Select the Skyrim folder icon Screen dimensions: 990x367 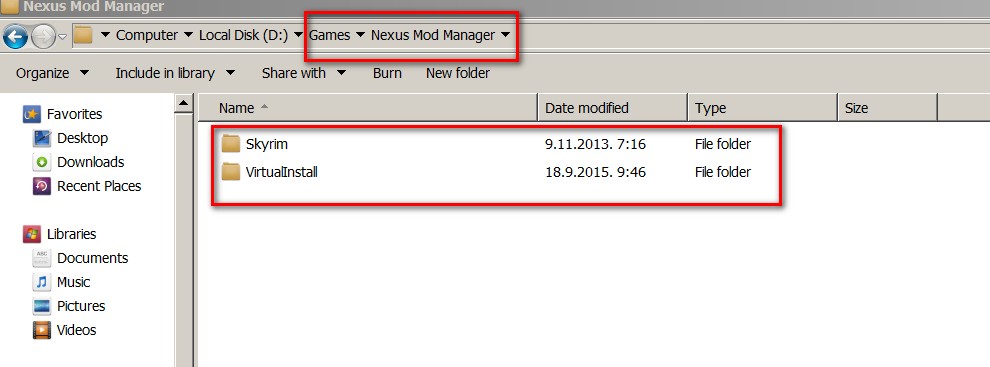[x=231, y=144]
